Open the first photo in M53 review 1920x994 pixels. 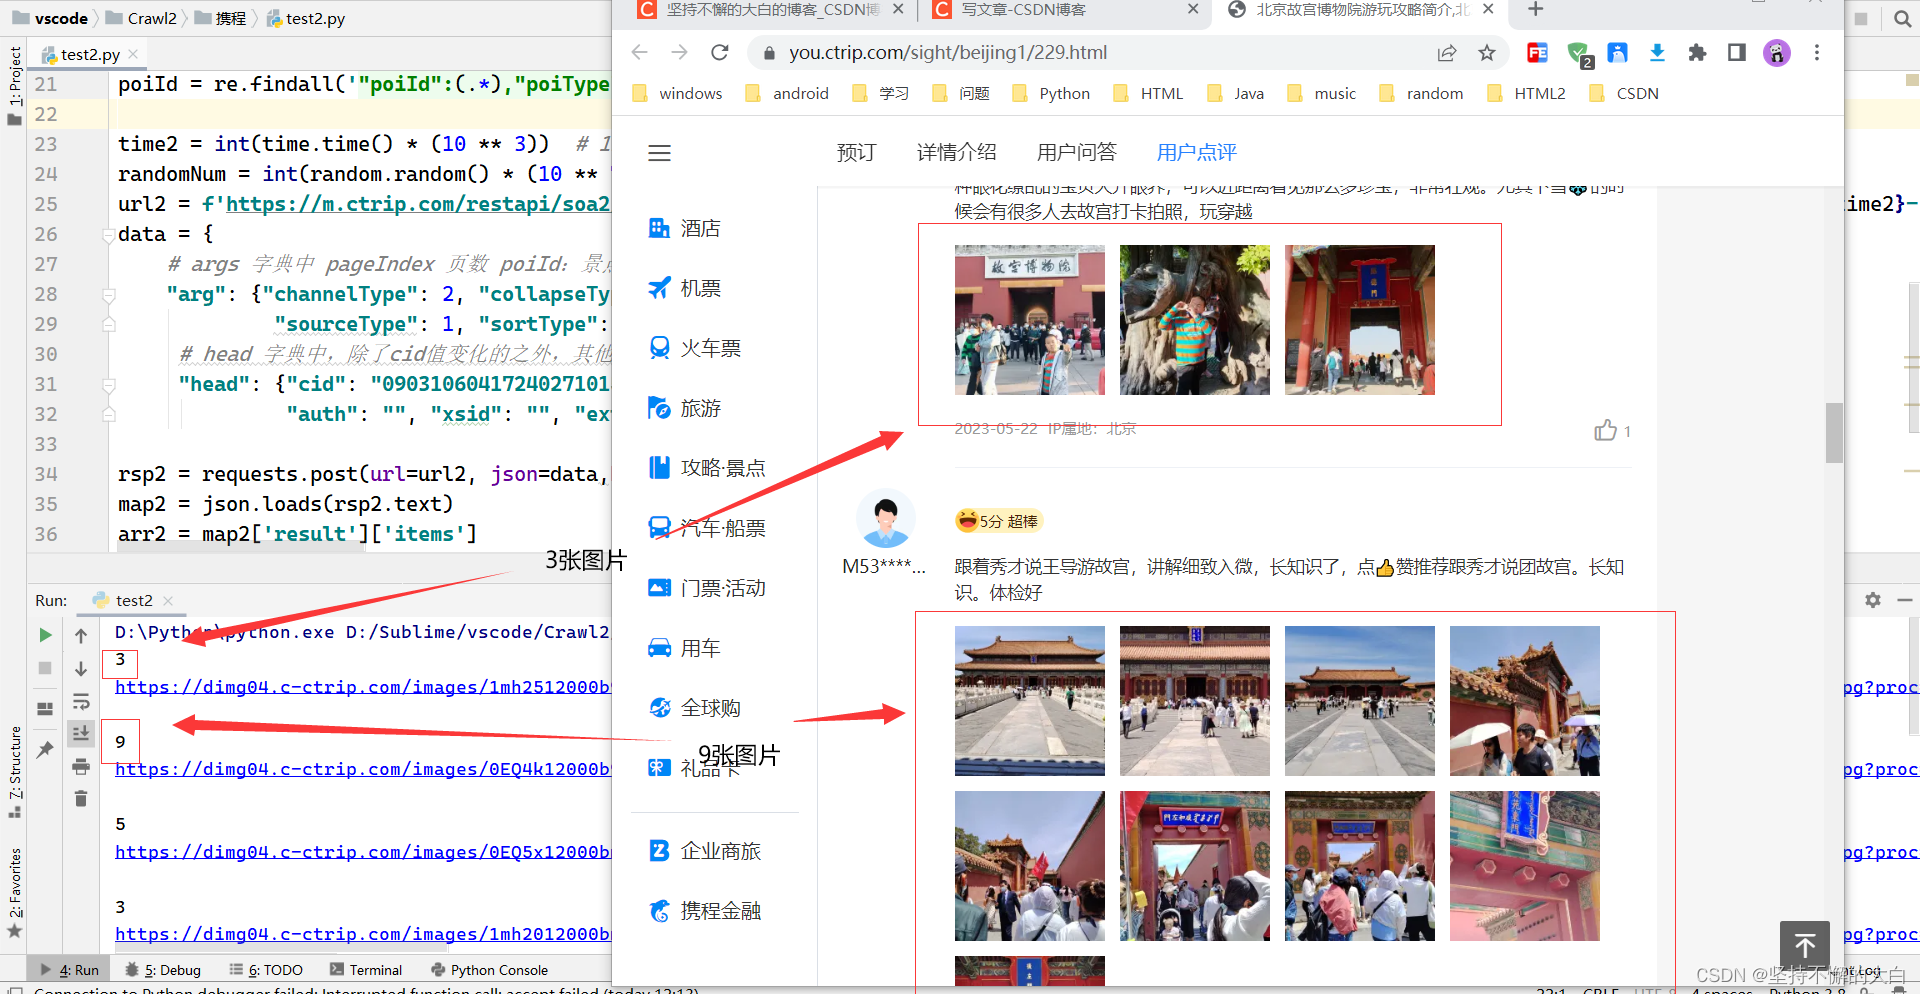[1030, 701]
